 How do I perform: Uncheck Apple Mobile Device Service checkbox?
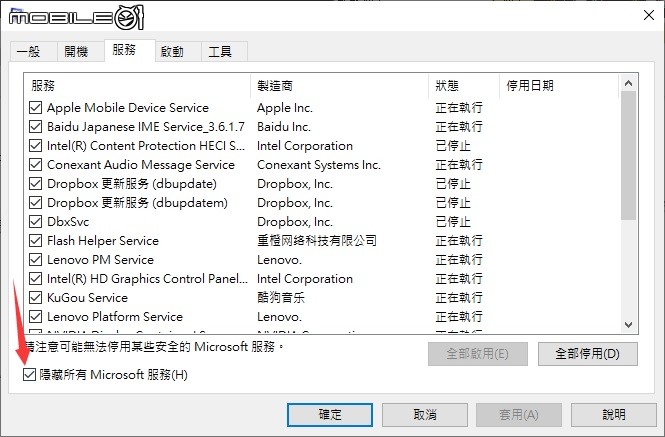tap(36, 108)
